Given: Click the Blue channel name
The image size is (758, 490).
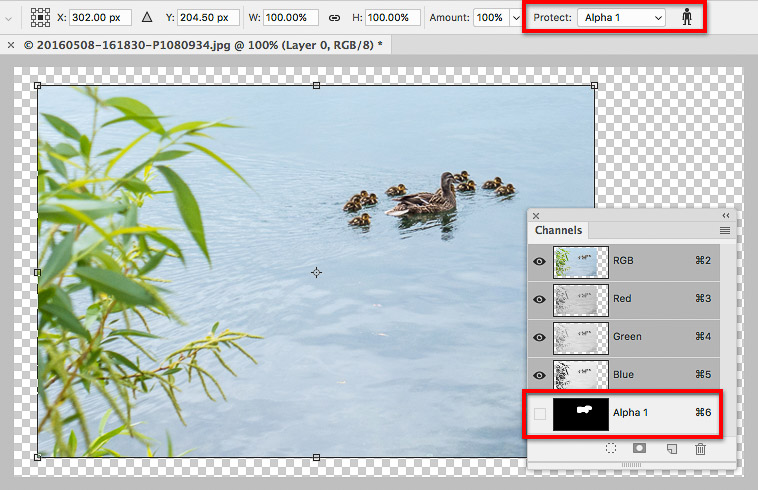Looking at the screenshot, I should (x=623, y=375).
